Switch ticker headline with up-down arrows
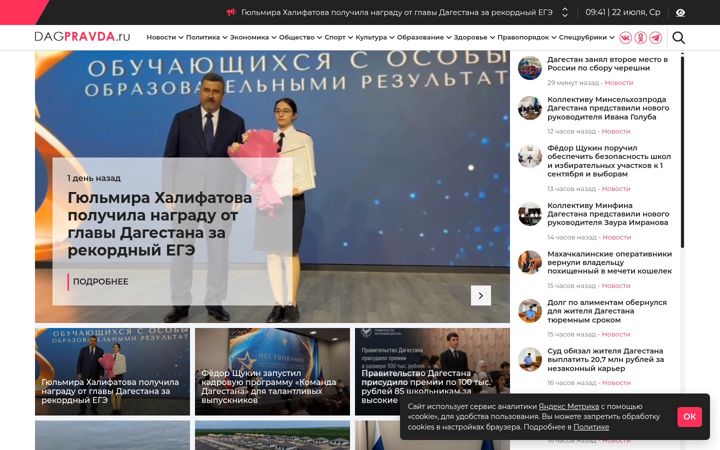 [x=565, y=12]
